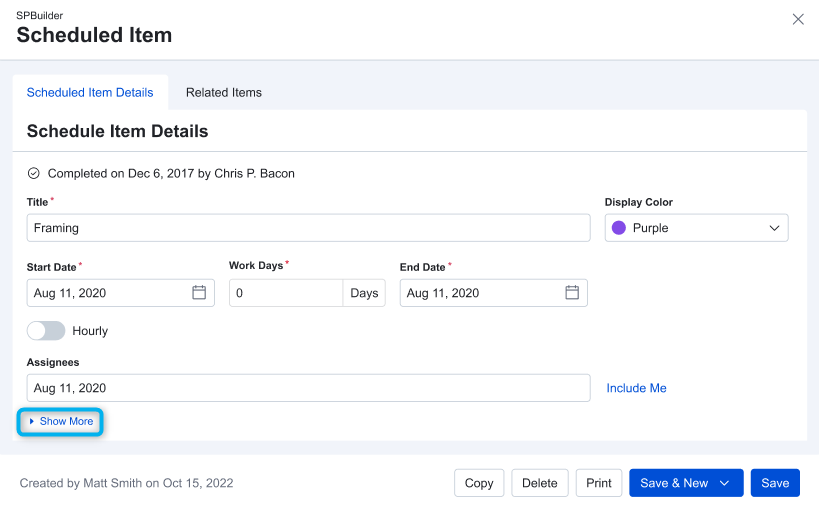This screenshot has height=508, width=819.
Task: Expand the Show More section
Action: pos(61,421)
